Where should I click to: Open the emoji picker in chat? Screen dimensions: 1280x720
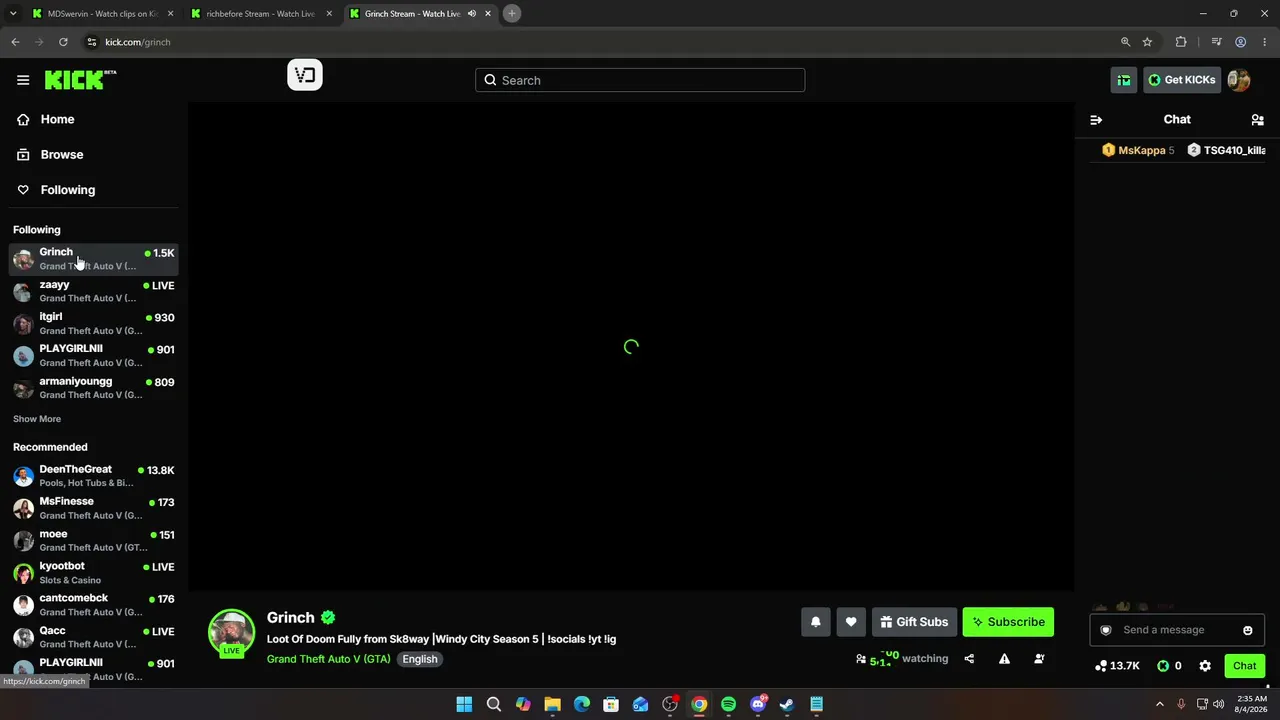point(1247,630)
